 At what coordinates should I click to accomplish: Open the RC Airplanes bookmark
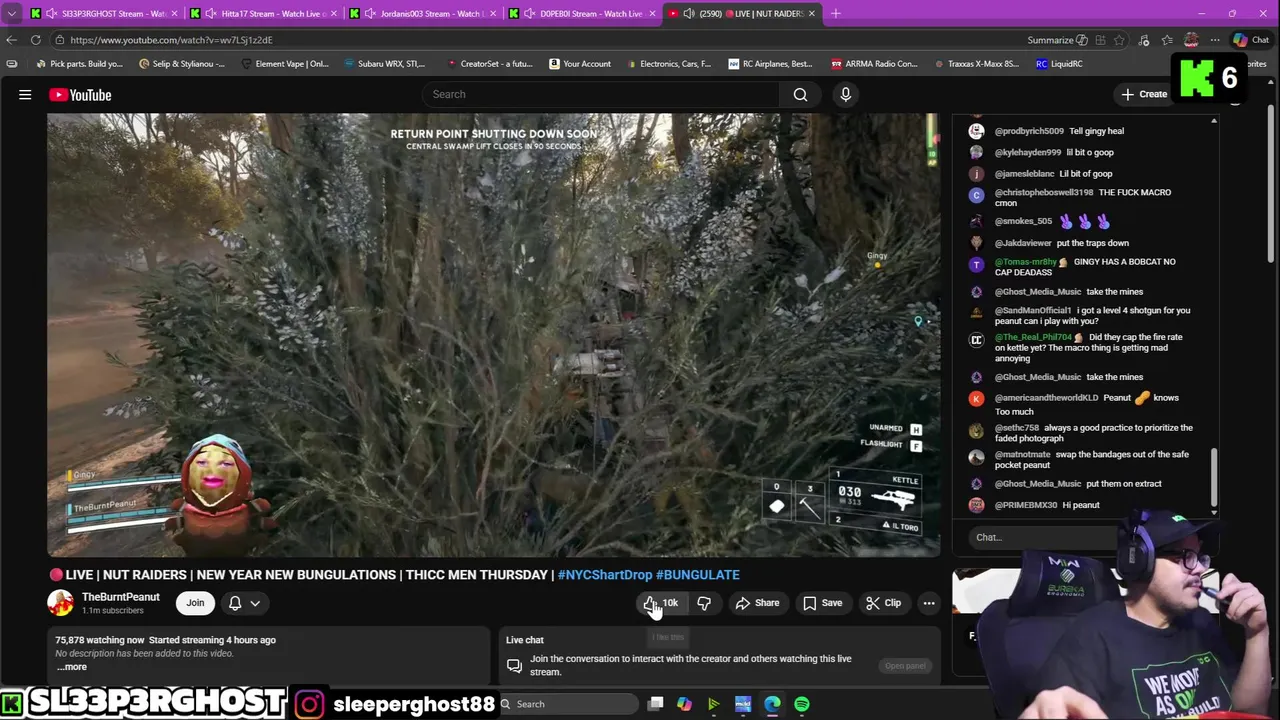click(x=770, y=64)
